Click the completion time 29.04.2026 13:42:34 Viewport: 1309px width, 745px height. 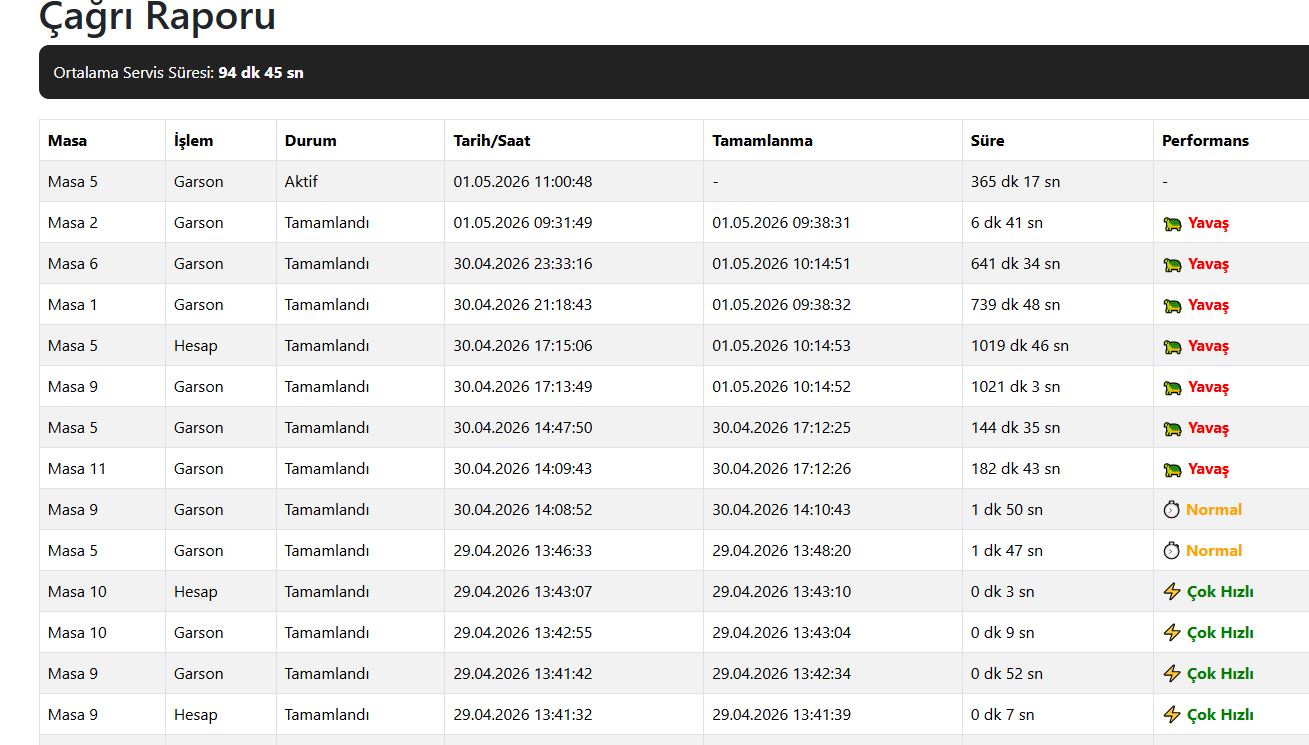point(781,674)
